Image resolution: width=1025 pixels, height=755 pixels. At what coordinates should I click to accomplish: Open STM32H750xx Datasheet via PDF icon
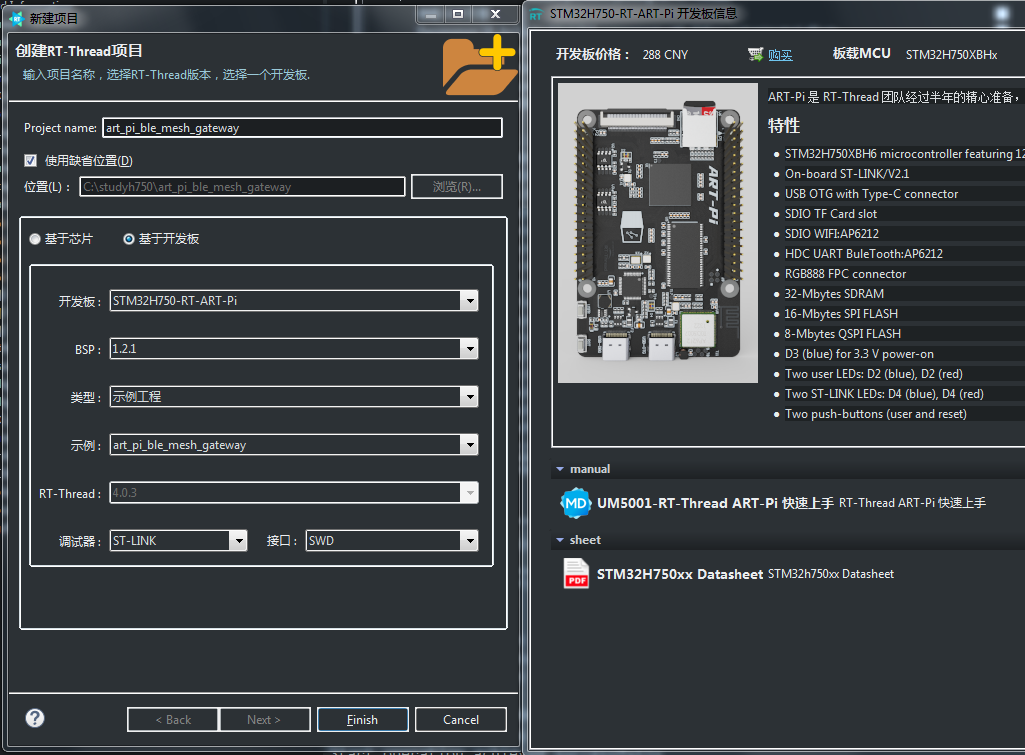click(575, 574)
